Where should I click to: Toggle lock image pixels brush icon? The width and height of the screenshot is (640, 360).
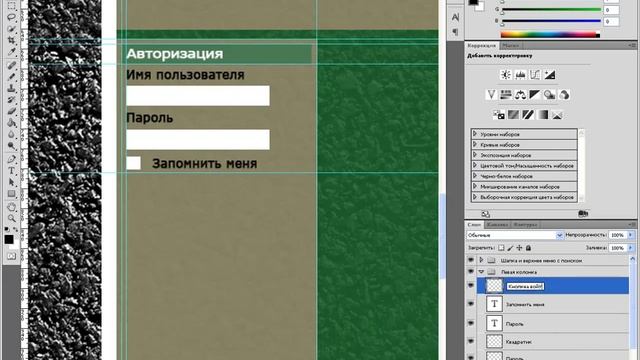tap(510, 248)
